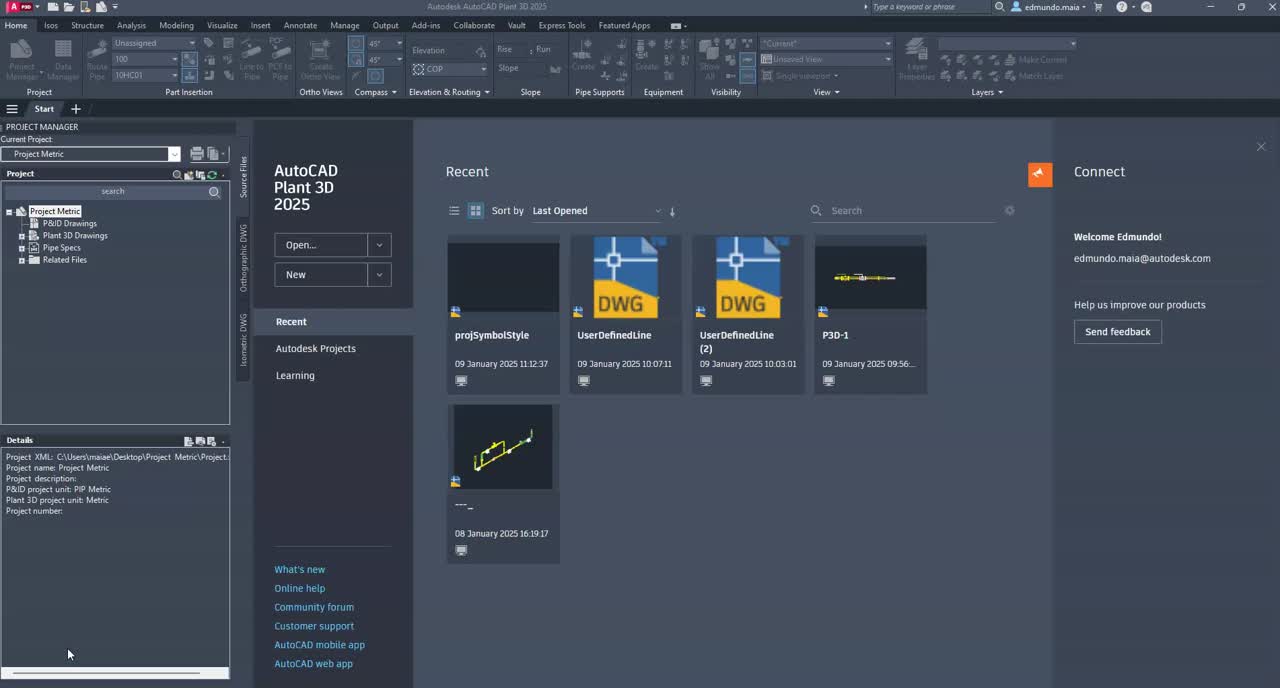Expand the Plant 3D Drawings node
The width and height of the screenshot is (1280, 688).
[22, 236]
